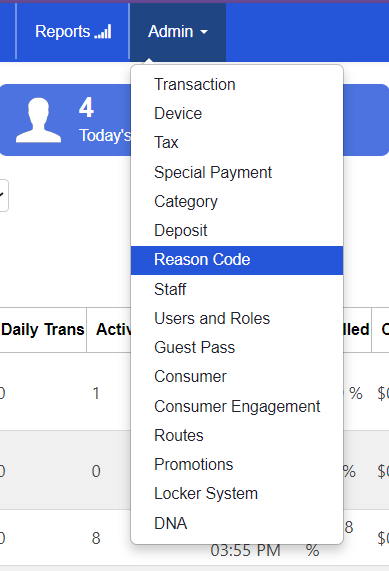Sort by Daily Trans column header
The image size is (389, 571).
[43, 330]
